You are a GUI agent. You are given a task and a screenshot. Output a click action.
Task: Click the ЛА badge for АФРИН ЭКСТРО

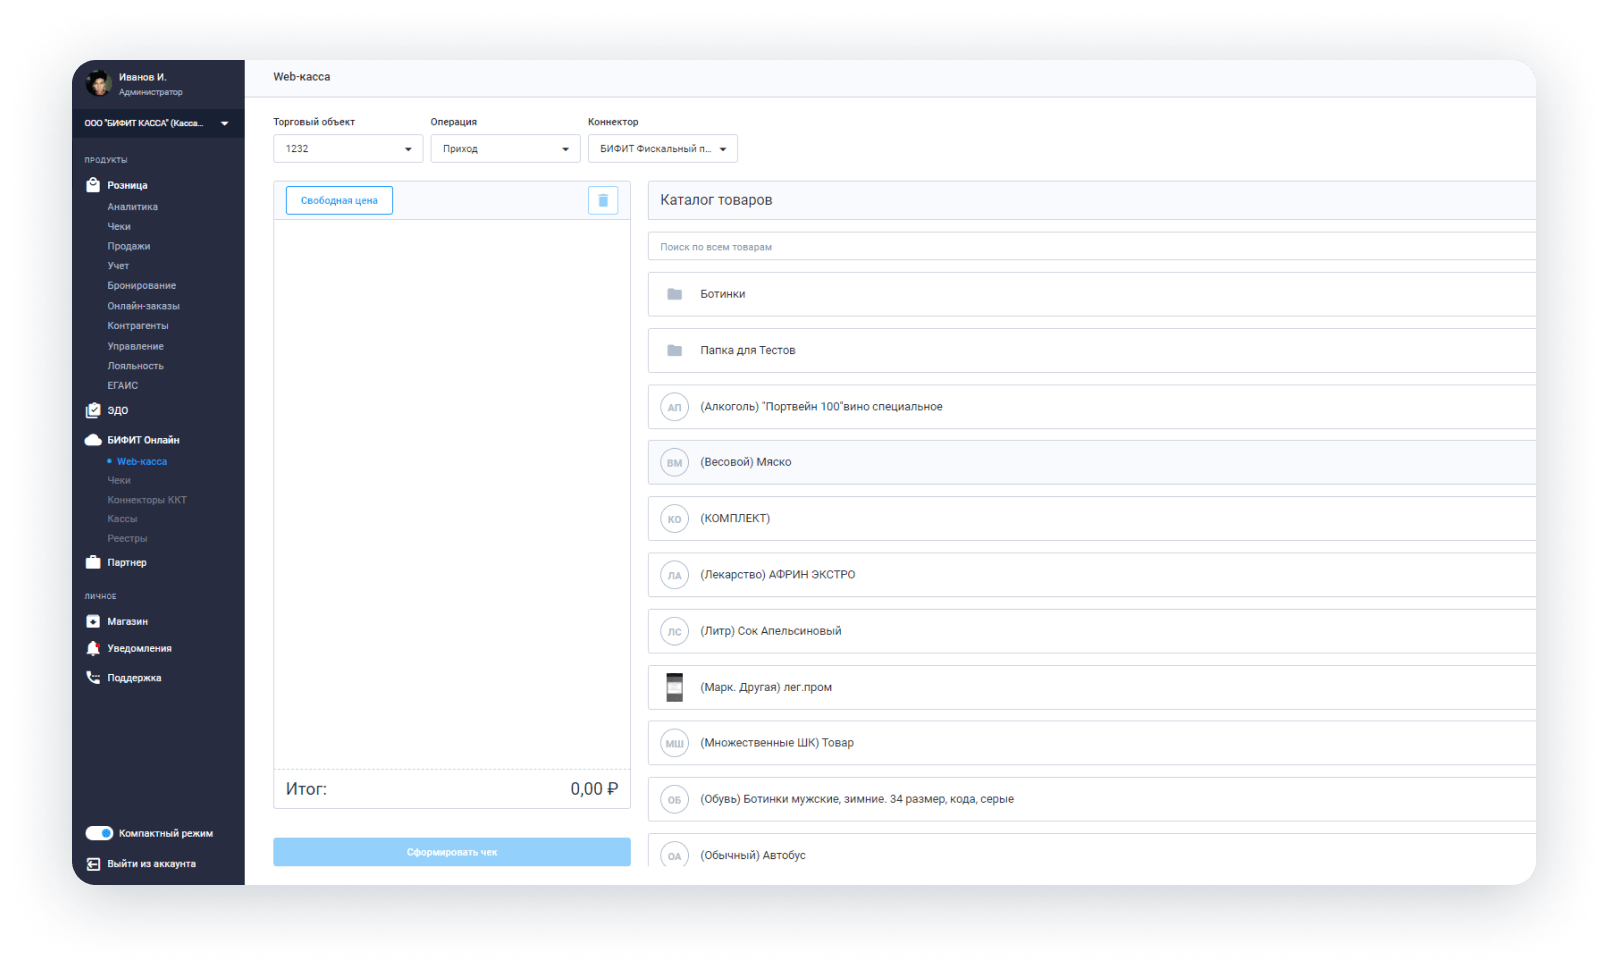675,575
